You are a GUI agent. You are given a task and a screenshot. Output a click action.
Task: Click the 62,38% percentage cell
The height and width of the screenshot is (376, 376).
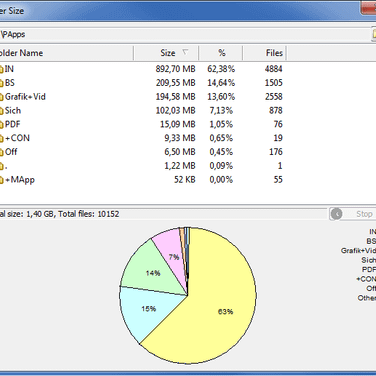[221, 69]
